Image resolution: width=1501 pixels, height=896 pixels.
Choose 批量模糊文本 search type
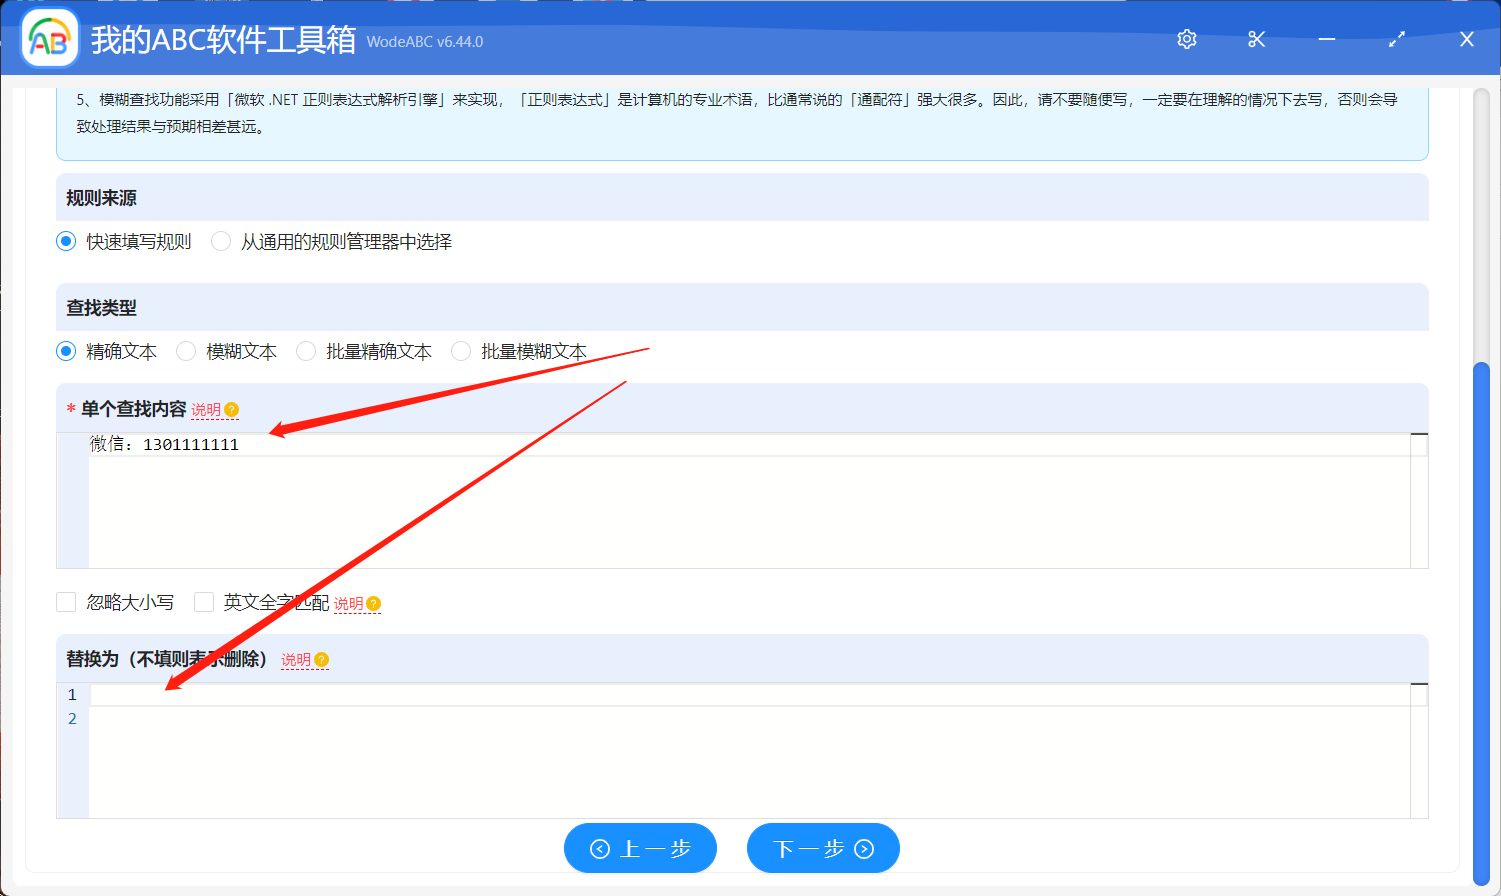462,352
